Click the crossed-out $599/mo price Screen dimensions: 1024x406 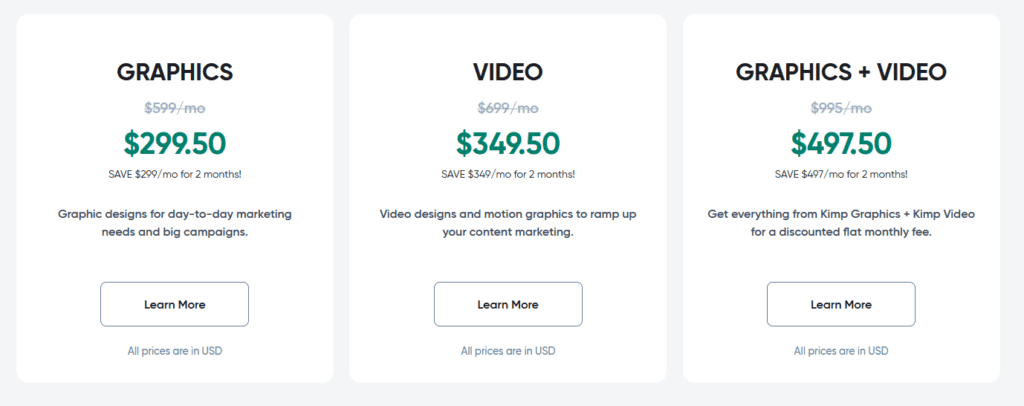click(x=175, y=108)
